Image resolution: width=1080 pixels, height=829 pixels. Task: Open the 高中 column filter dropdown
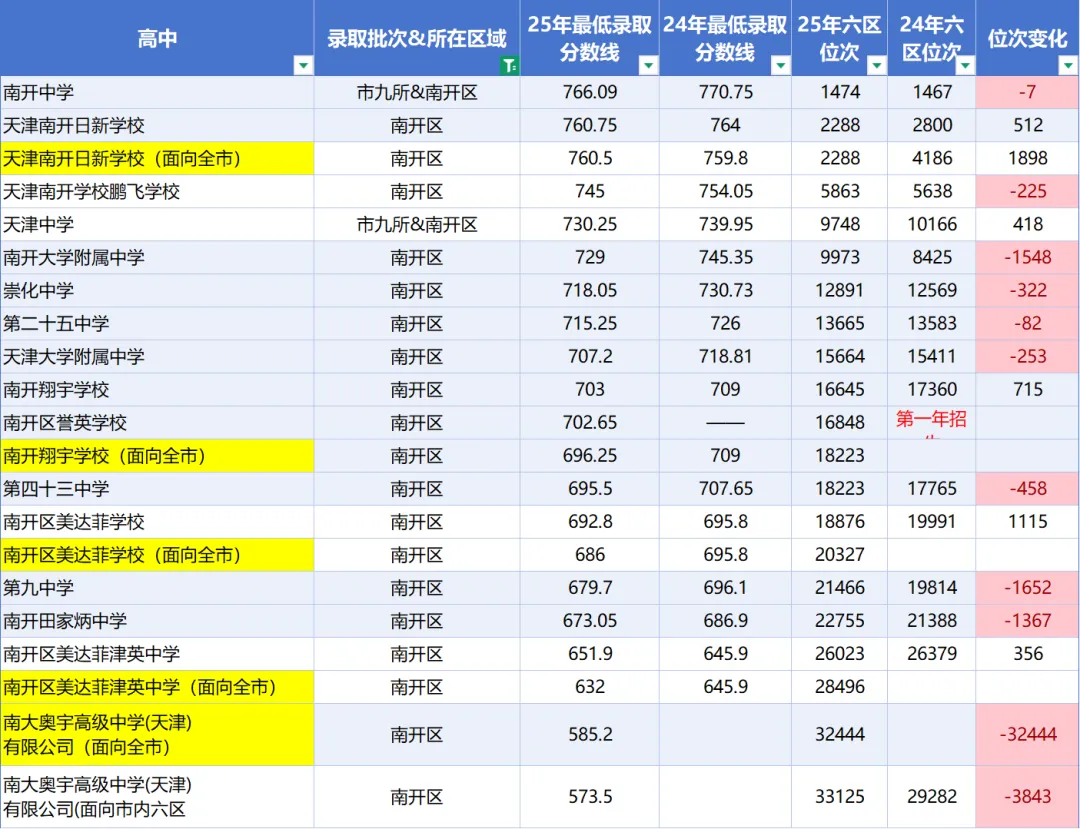point(303,65)
